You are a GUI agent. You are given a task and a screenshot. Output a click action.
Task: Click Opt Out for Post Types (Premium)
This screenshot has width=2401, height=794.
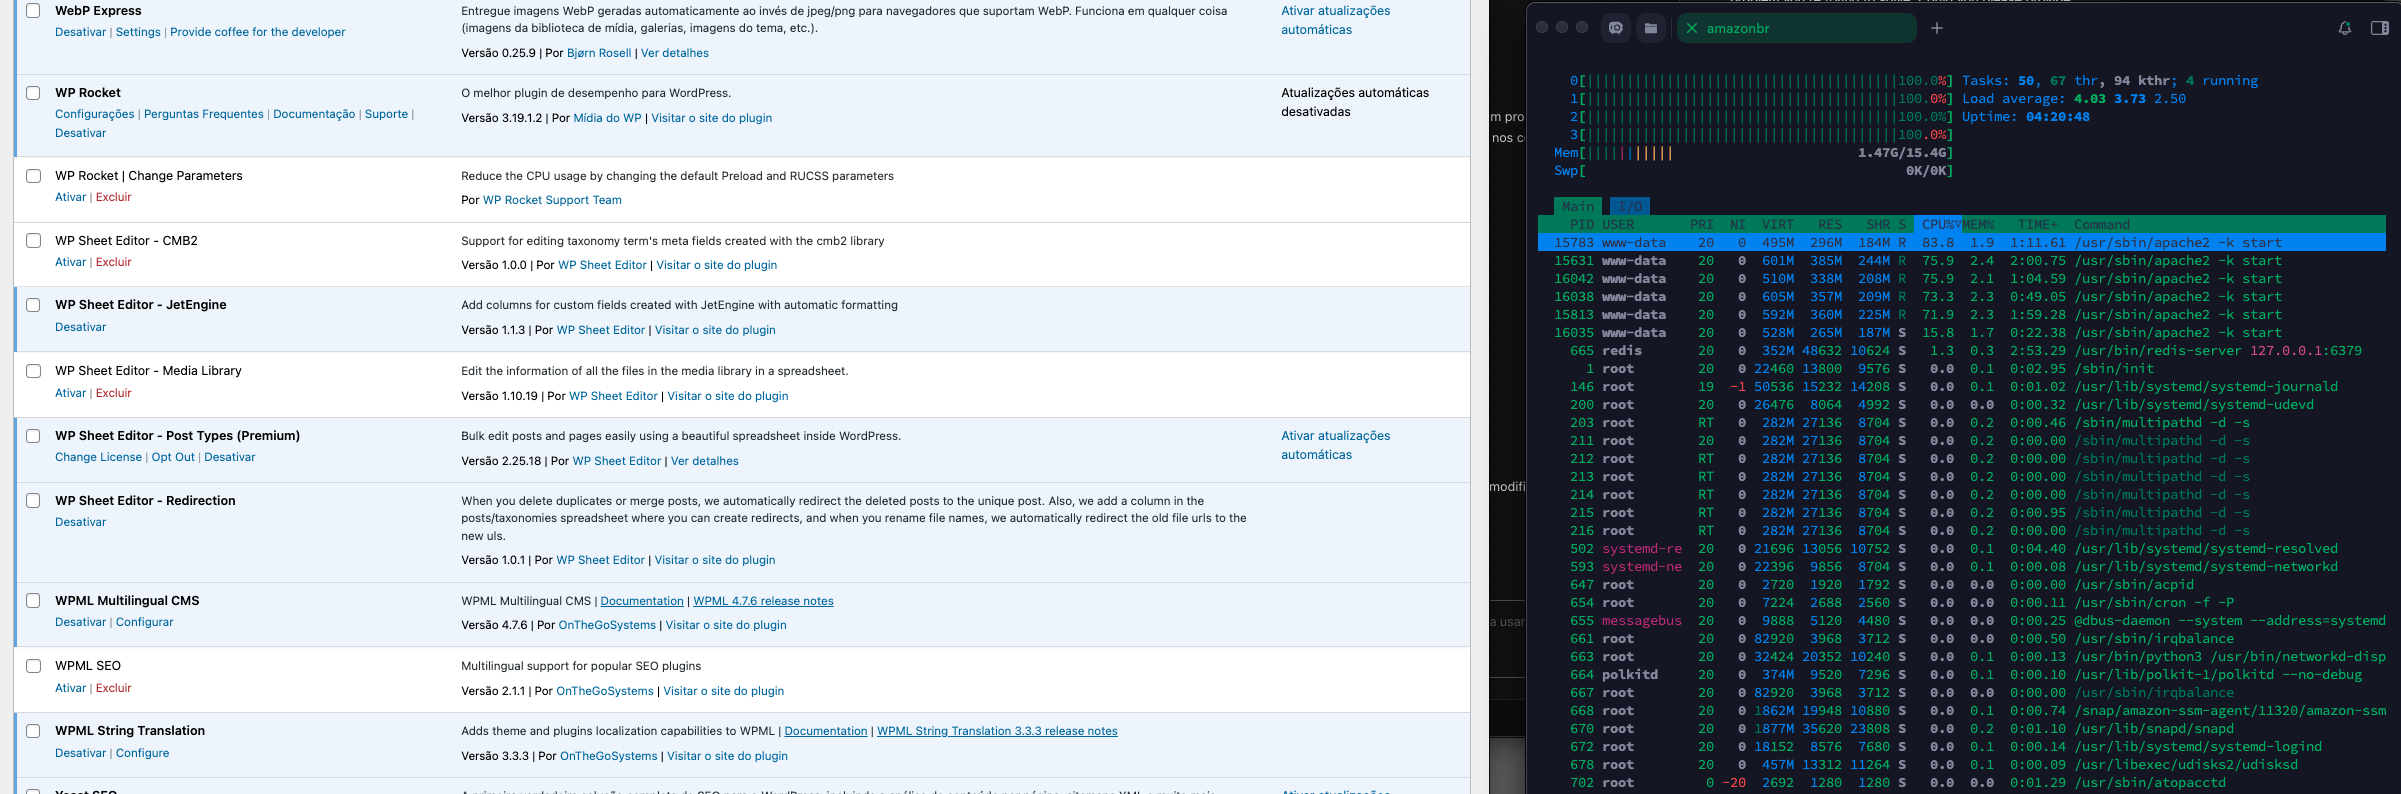[173, 457]
